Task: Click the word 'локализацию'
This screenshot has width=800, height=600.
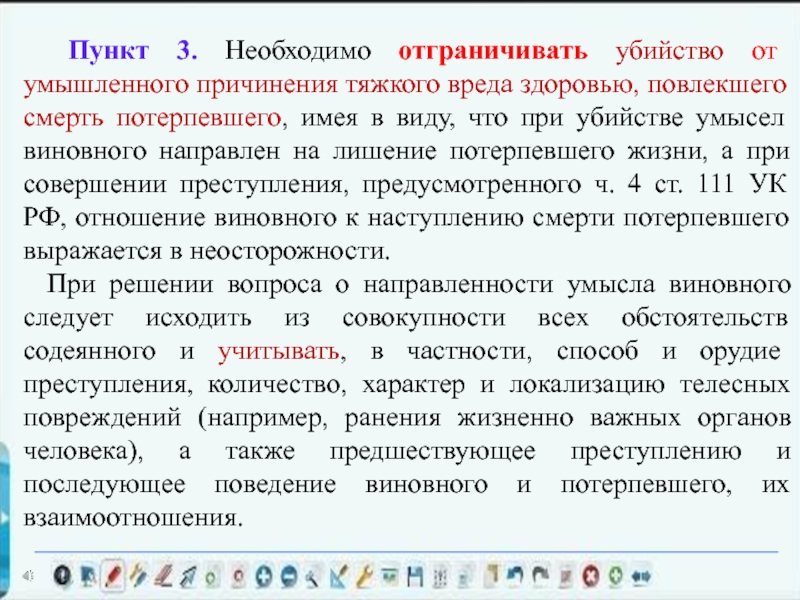Action: click(x=587, y=385)
